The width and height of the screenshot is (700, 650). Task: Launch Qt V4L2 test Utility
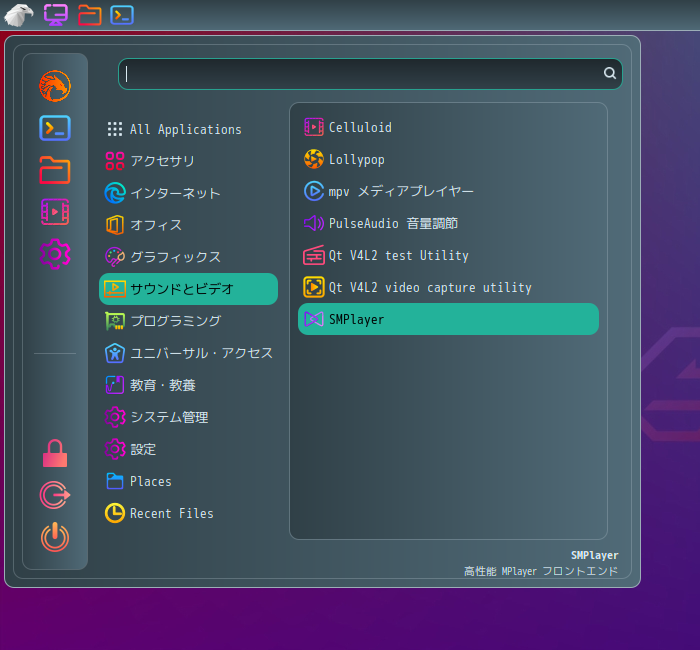point(448,255)
